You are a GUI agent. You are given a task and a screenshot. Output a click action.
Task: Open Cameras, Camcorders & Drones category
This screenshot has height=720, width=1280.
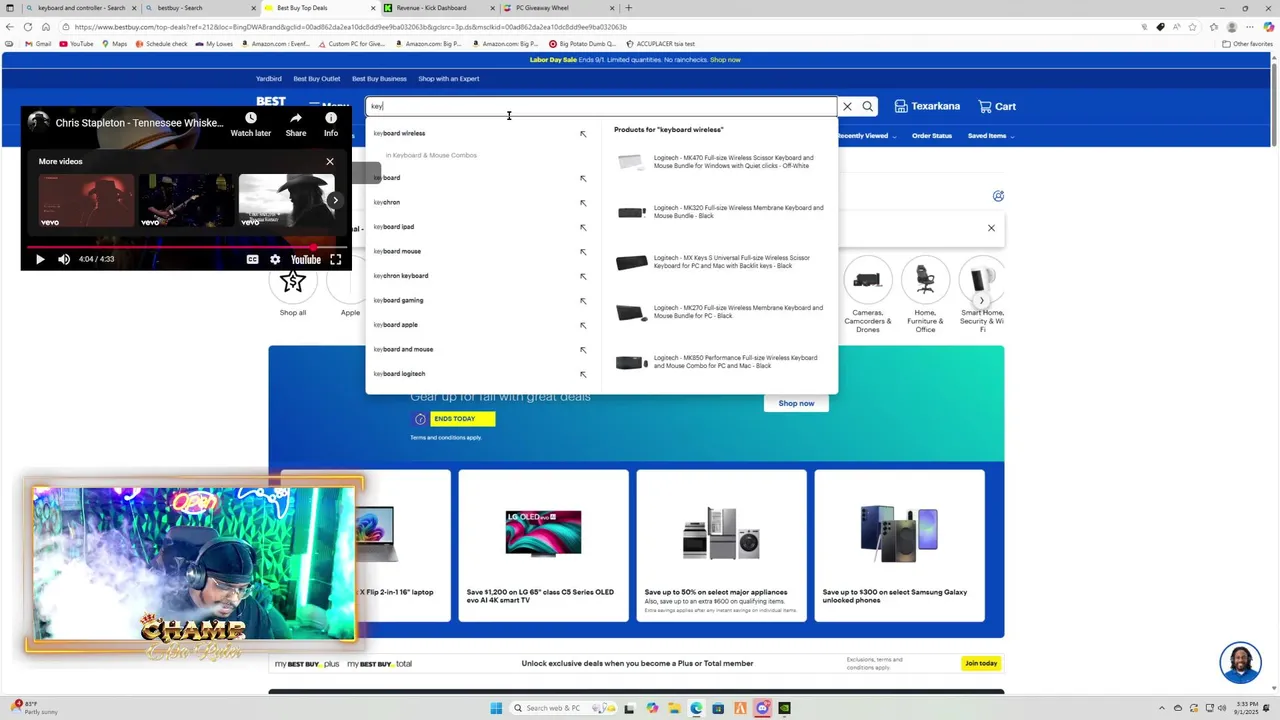867,292
